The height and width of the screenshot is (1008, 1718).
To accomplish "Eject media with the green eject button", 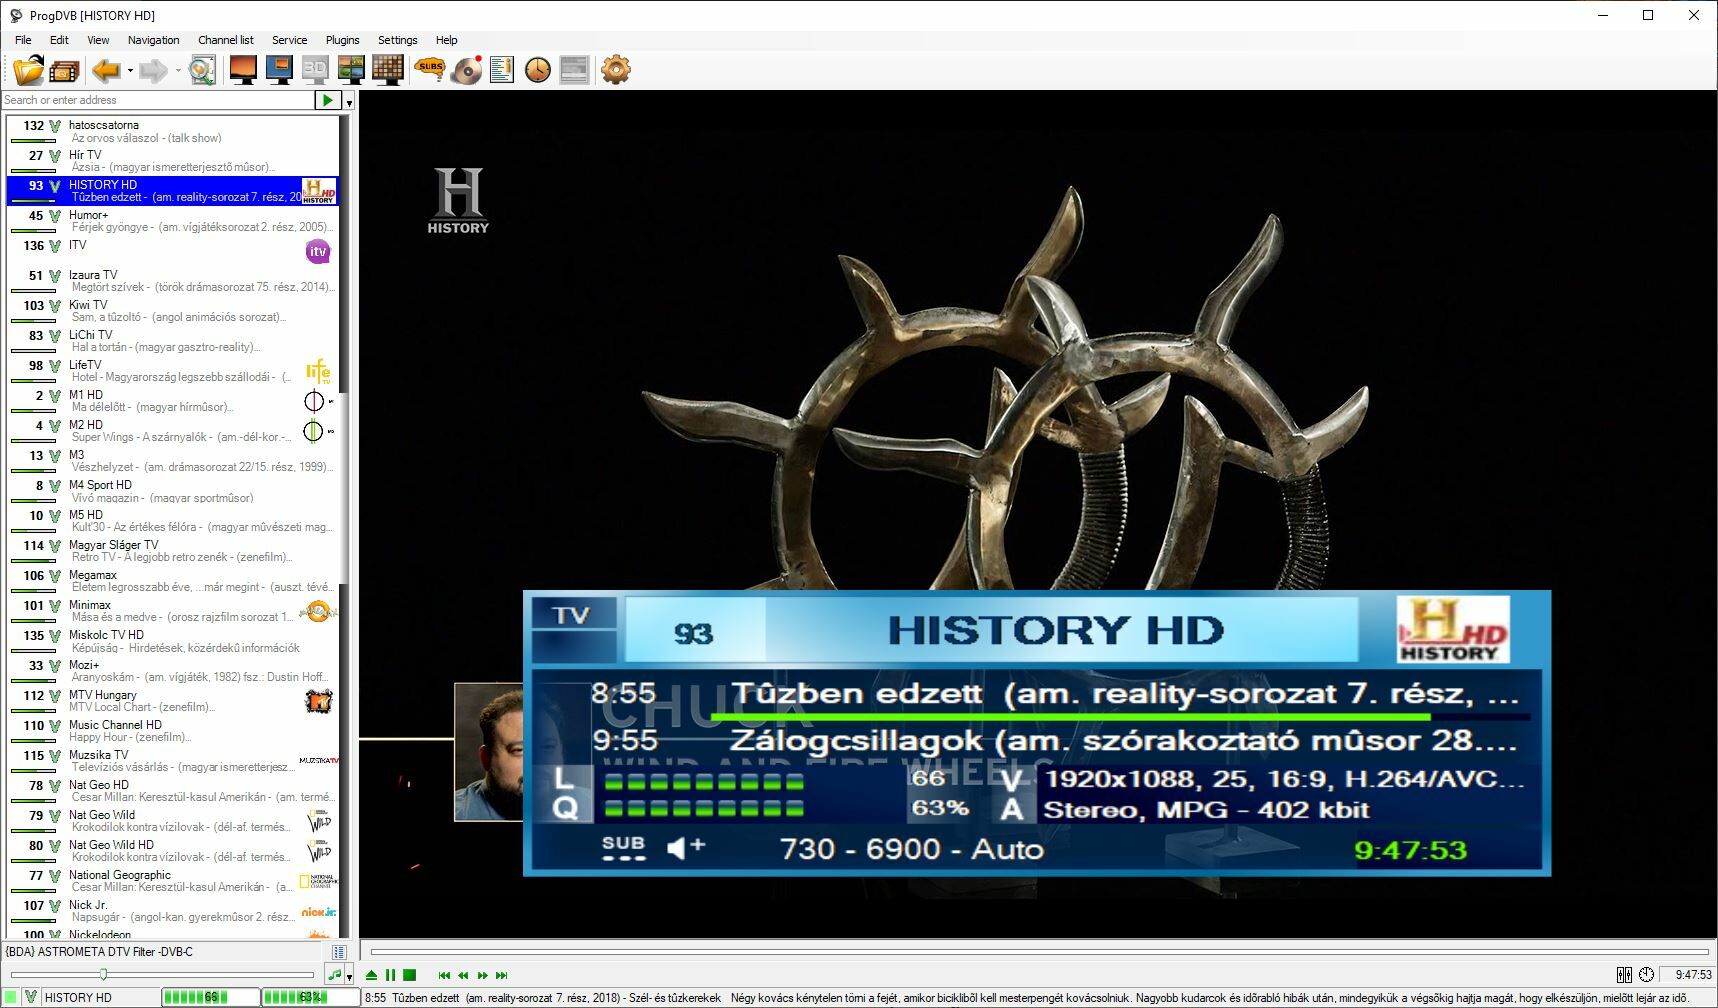I will 372,975.
